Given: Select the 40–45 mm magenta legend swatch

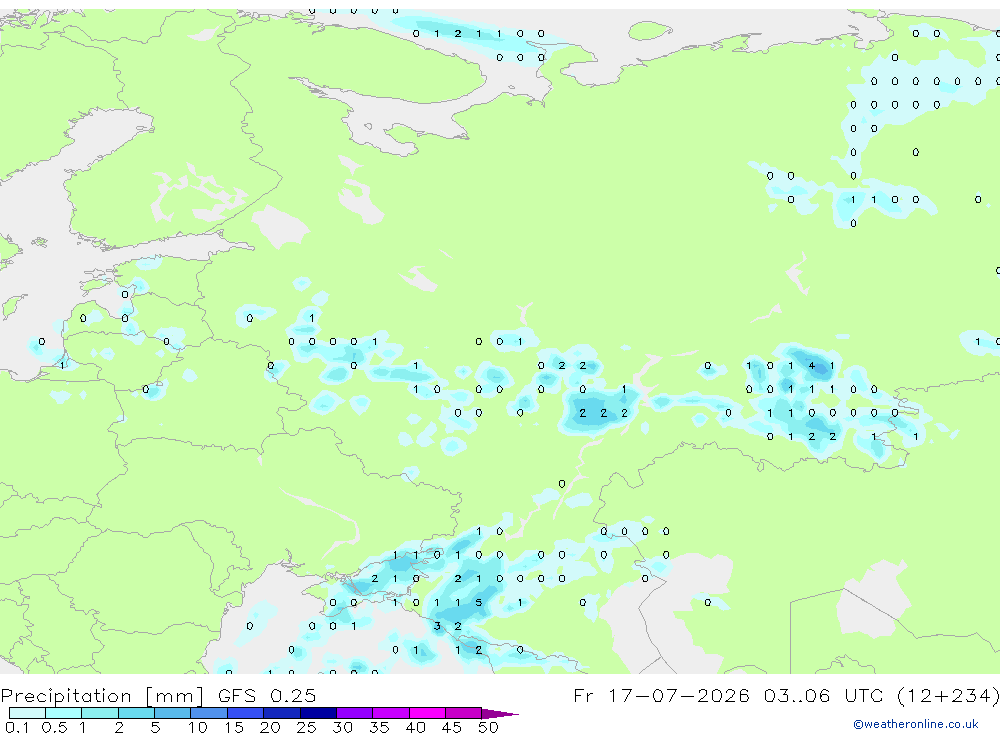Looking at the screenshot, I should point(427,713).
